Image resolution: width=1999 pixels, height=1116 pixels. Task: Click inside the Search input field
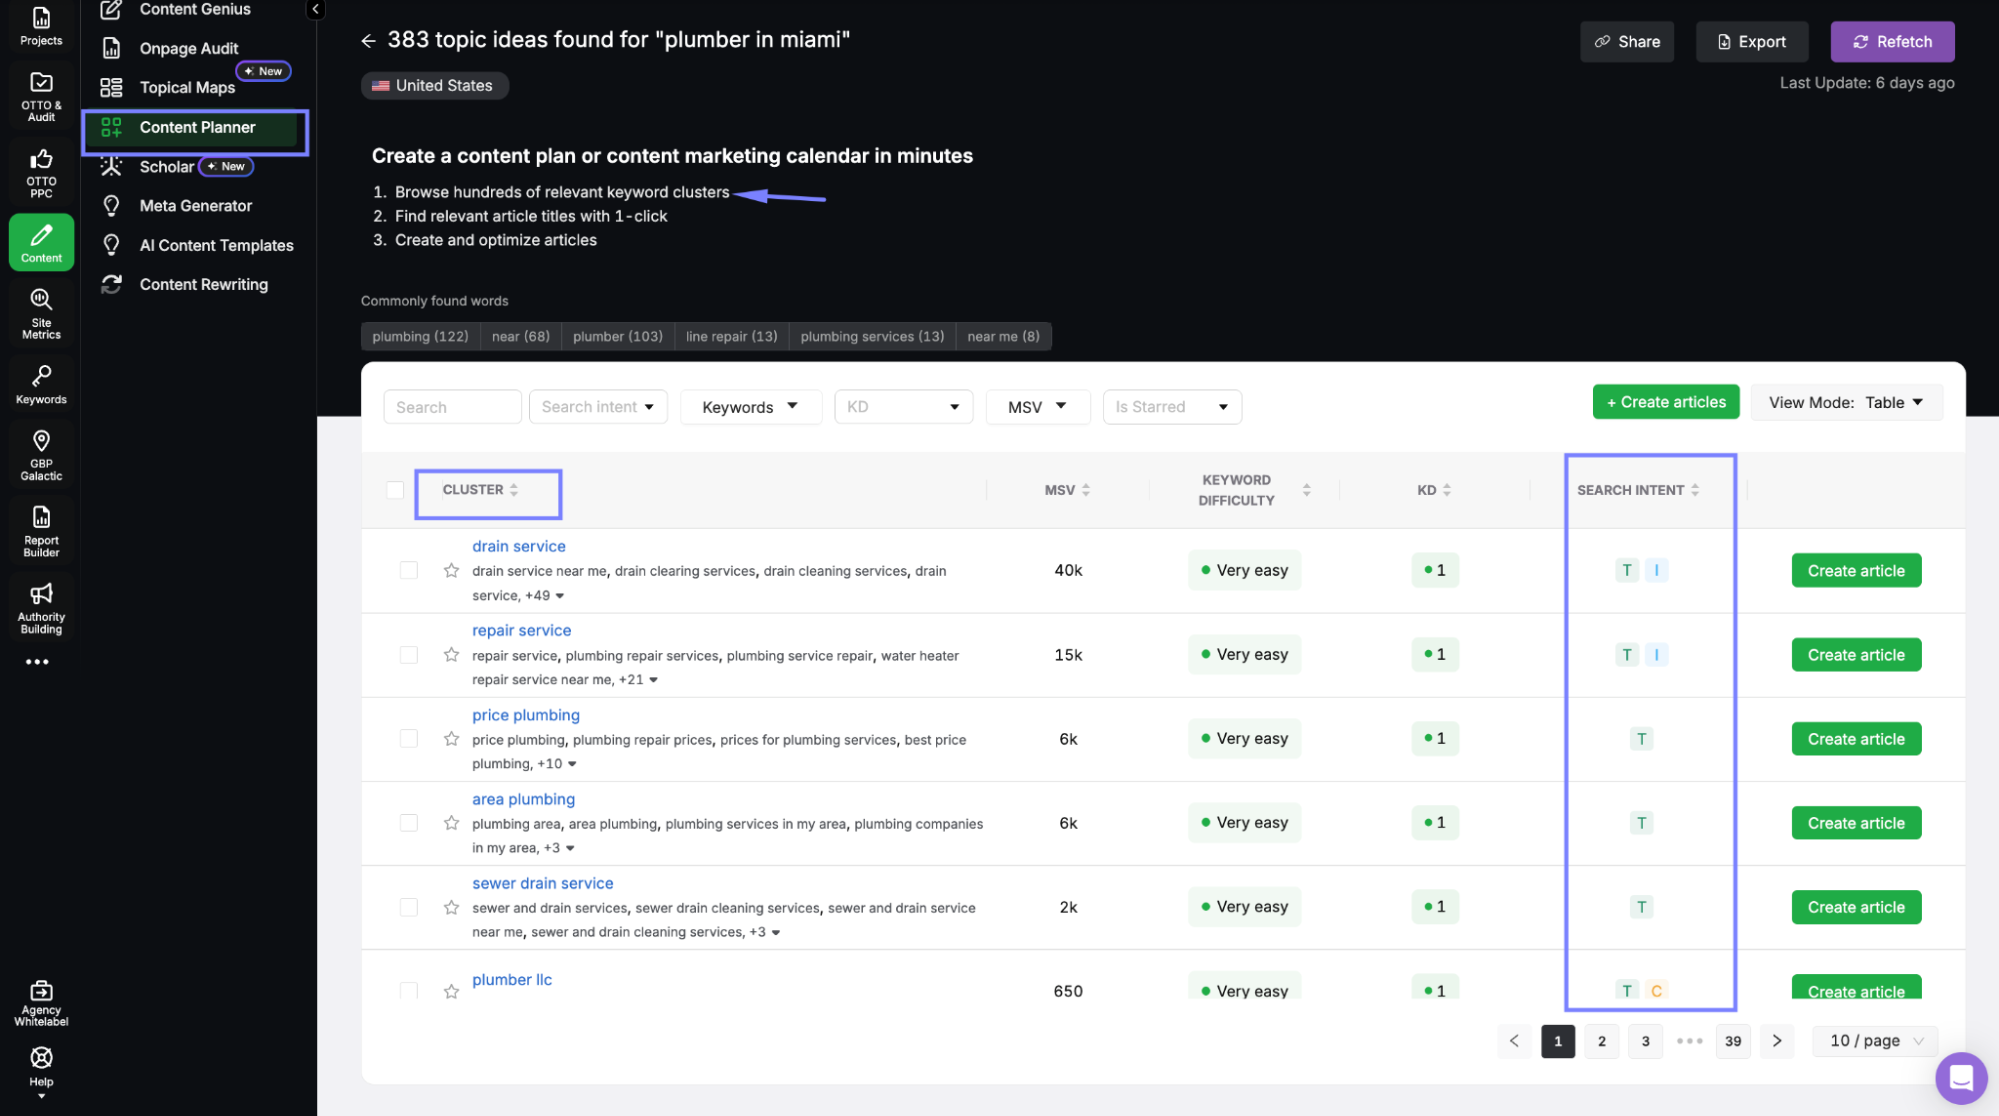point(452,407)
